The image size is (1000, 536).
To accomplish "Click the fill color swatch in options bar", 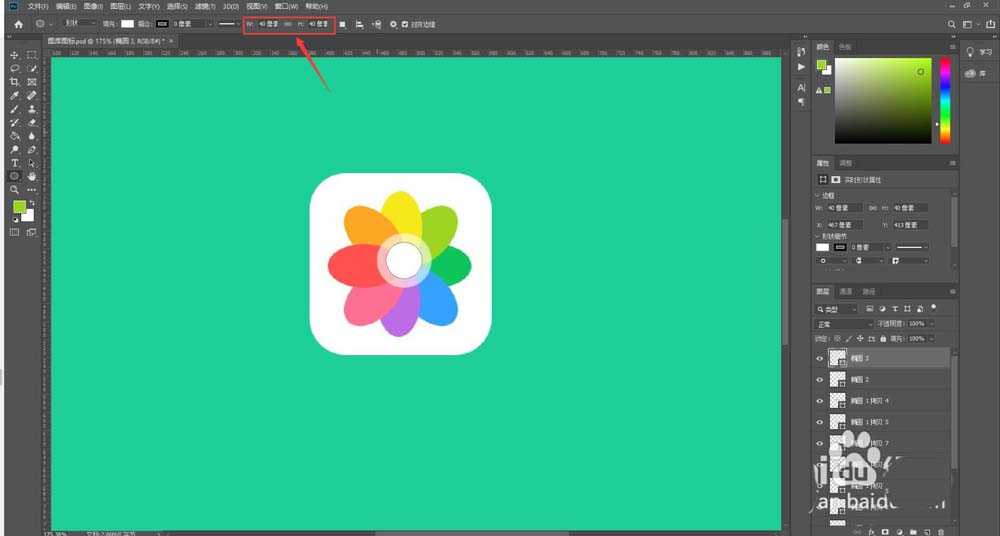I will 128,23.
